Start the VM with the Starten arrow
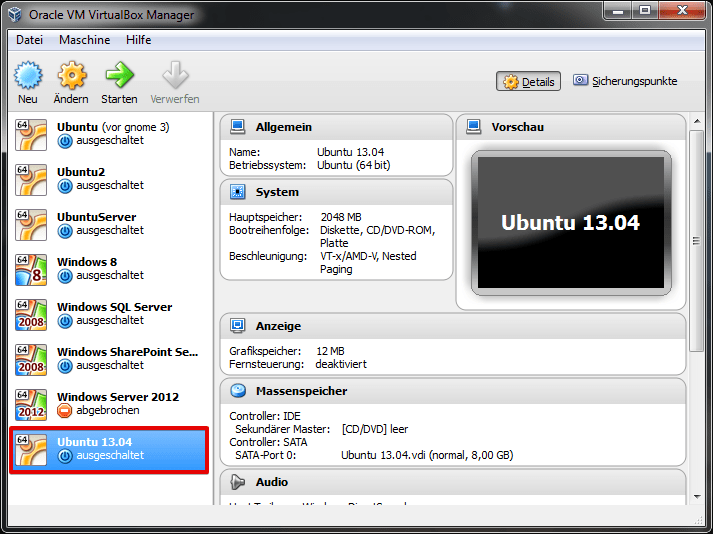This screenshot has width=713, height=534. point(119,76)
